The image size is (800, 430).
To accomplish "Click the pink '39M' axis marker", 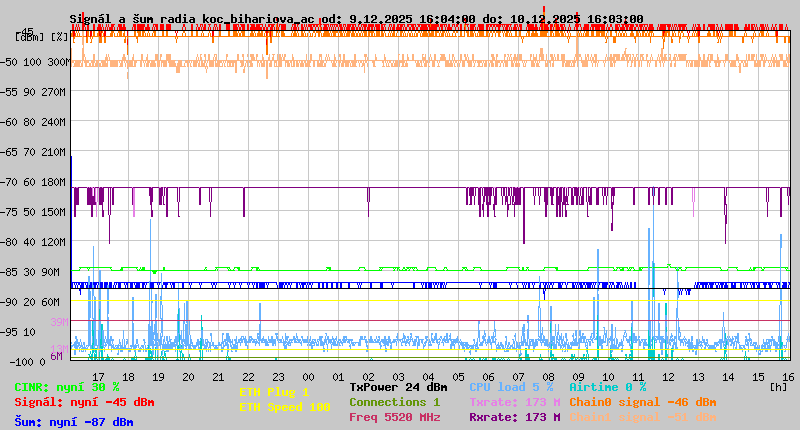I will (x=59, y=322).
